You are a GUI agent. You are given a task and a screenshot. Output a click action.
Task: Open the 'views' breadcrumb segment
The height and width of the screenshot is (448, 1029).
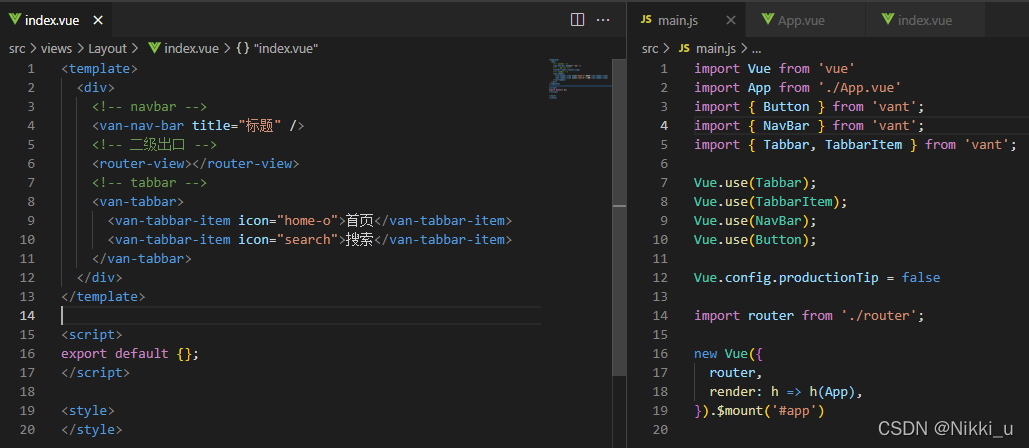(x=56, y=49)
